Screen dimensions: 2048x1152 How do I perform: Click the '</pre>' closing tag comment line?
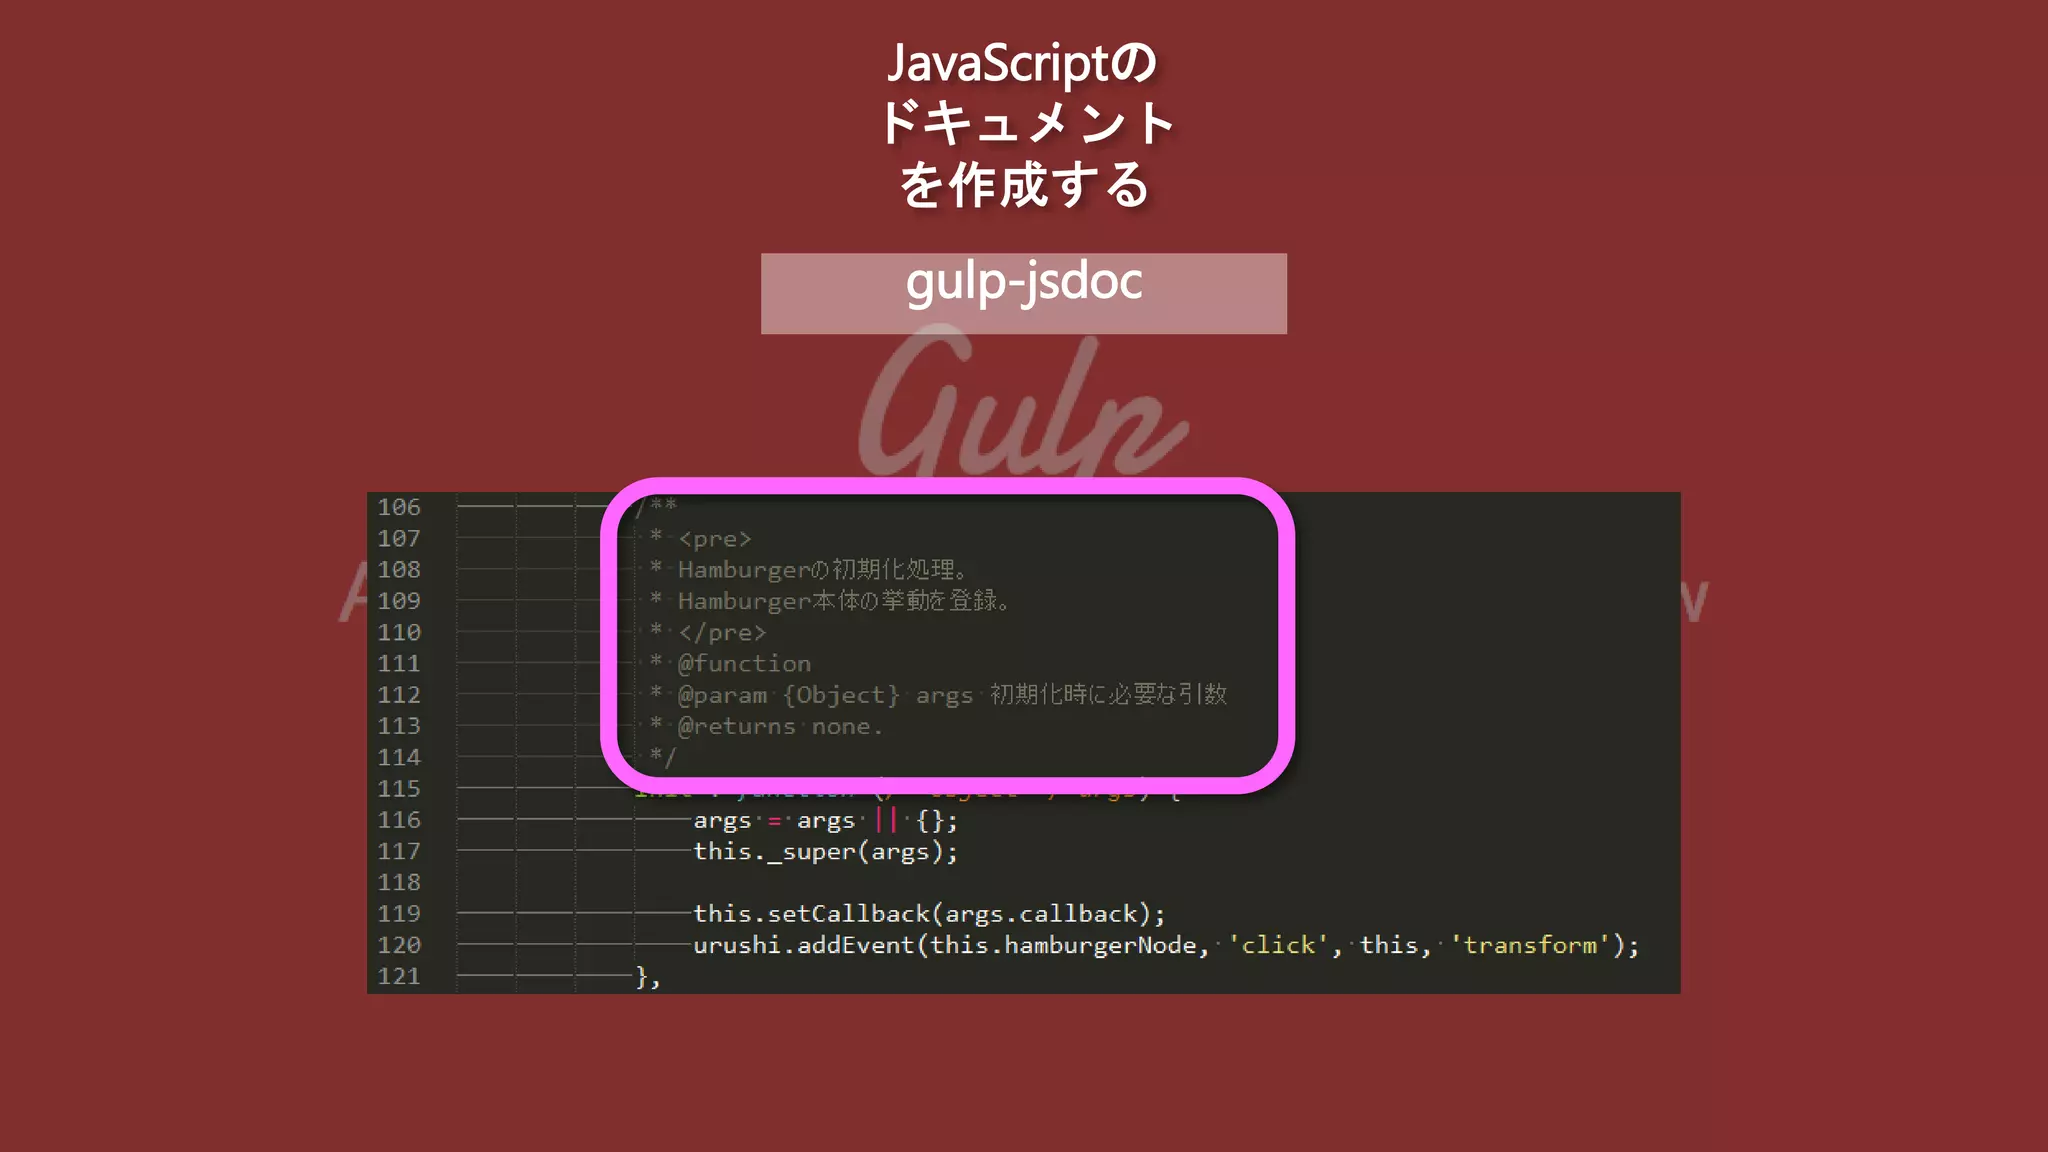click(707, 633)
